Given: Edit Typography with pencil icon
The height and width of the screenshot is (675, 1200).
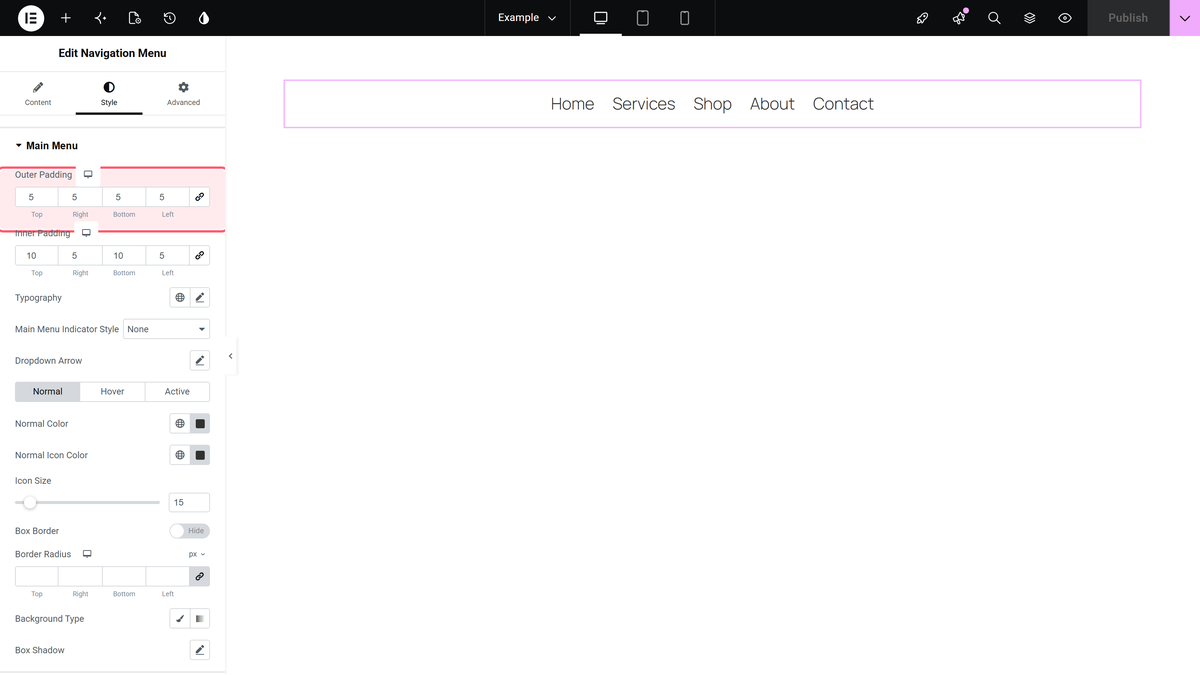Looking at the screenshot, I should pyautogui.click(x=200, y=298).
